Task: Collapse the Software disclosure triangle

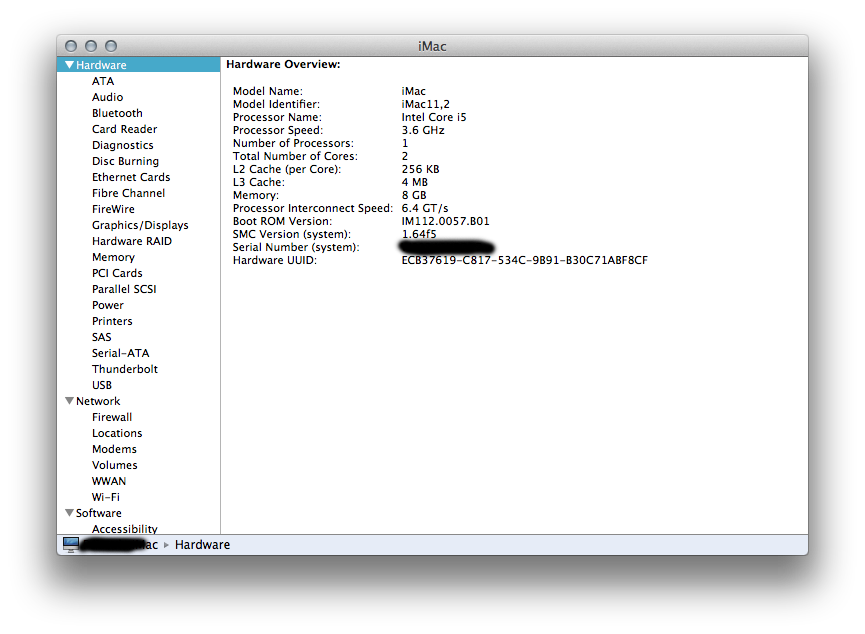Action: coord(70,513)
